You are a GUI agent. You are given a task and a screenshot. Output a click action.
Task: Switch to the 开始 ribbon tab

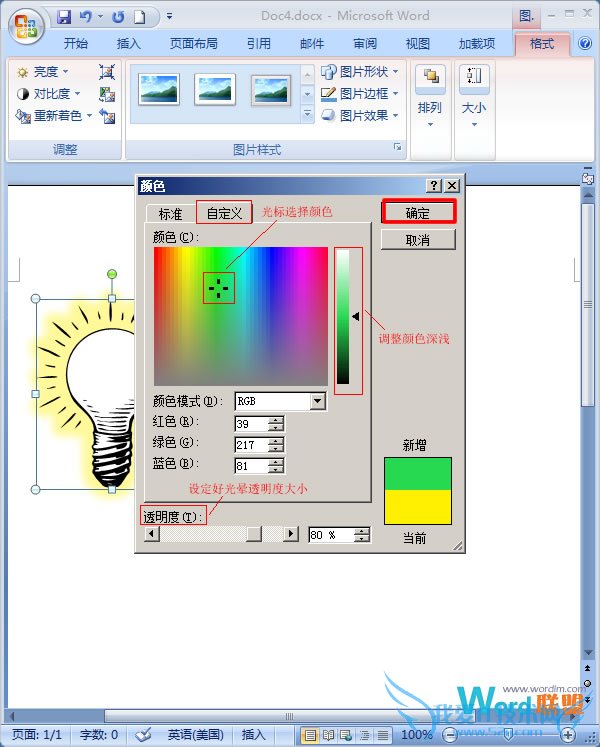click(x=76, y=44)
